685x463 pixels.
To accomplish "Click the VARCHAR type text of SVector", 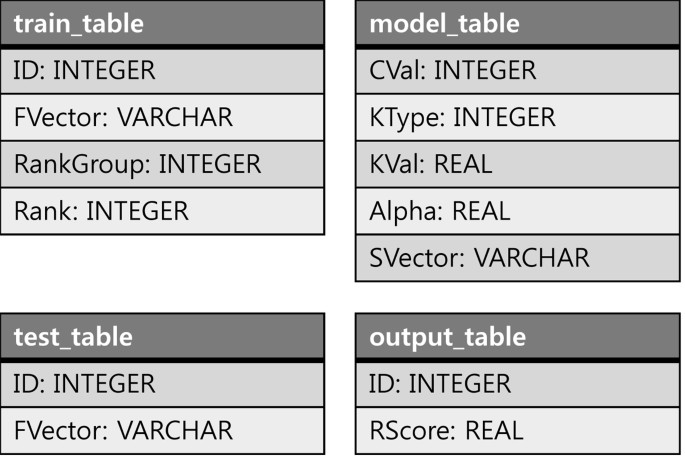I will tap(531, 258).
